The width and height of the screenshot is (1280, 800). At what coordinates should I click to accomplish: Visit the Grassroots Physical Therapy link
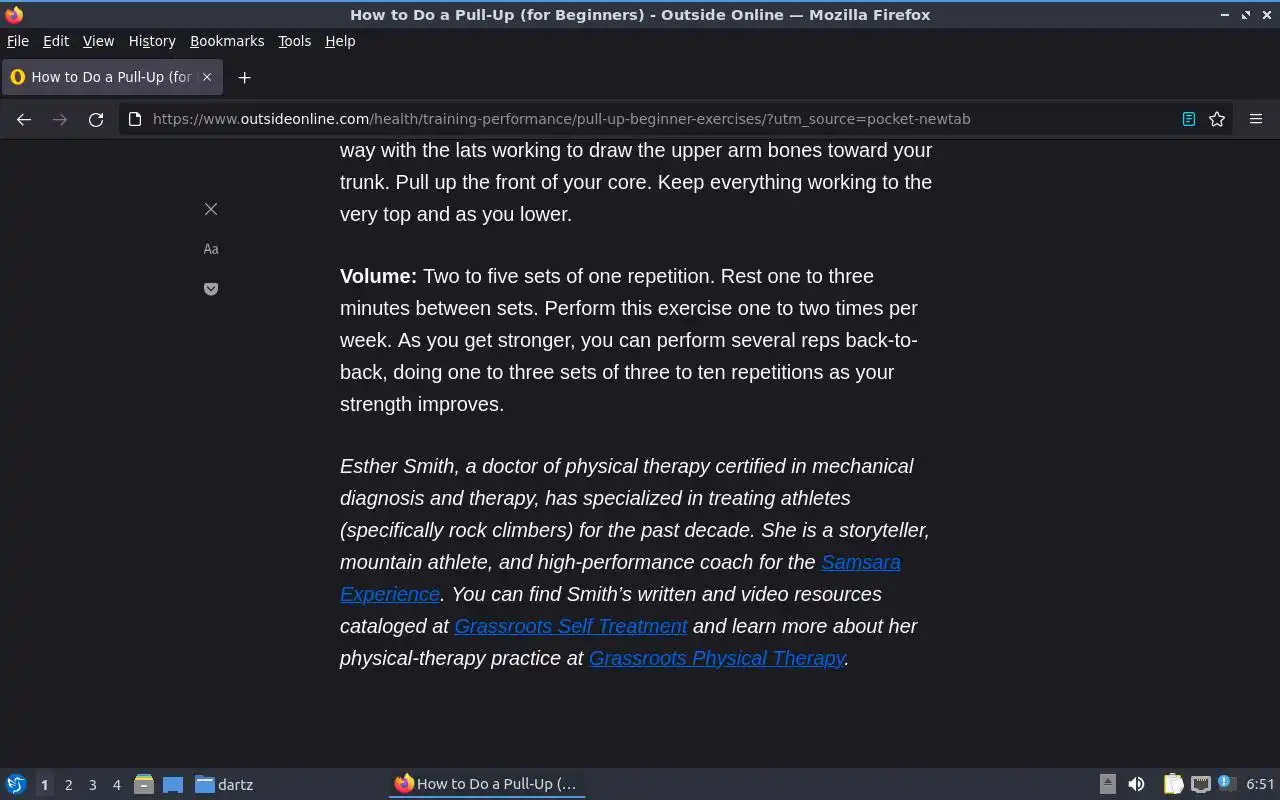click(717, 658)
